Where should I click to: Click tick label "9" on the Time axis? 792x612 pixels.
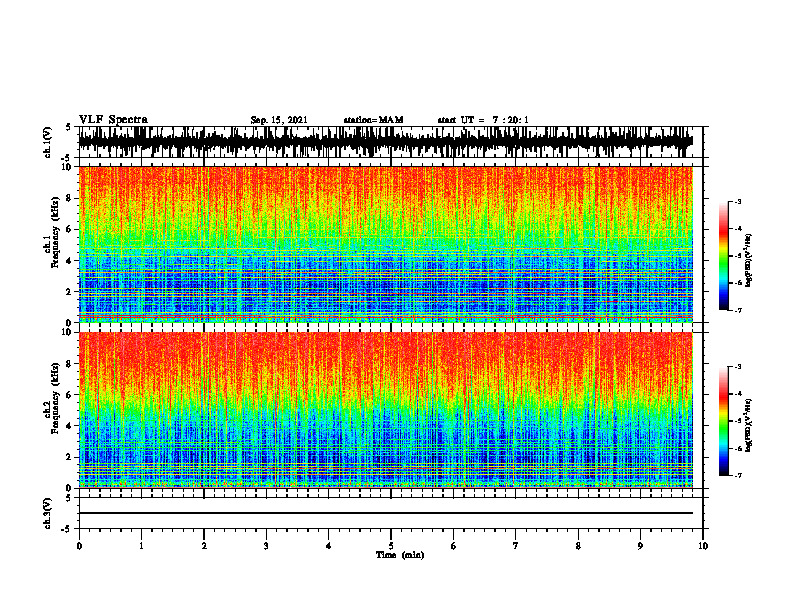(x=640, y=546)
